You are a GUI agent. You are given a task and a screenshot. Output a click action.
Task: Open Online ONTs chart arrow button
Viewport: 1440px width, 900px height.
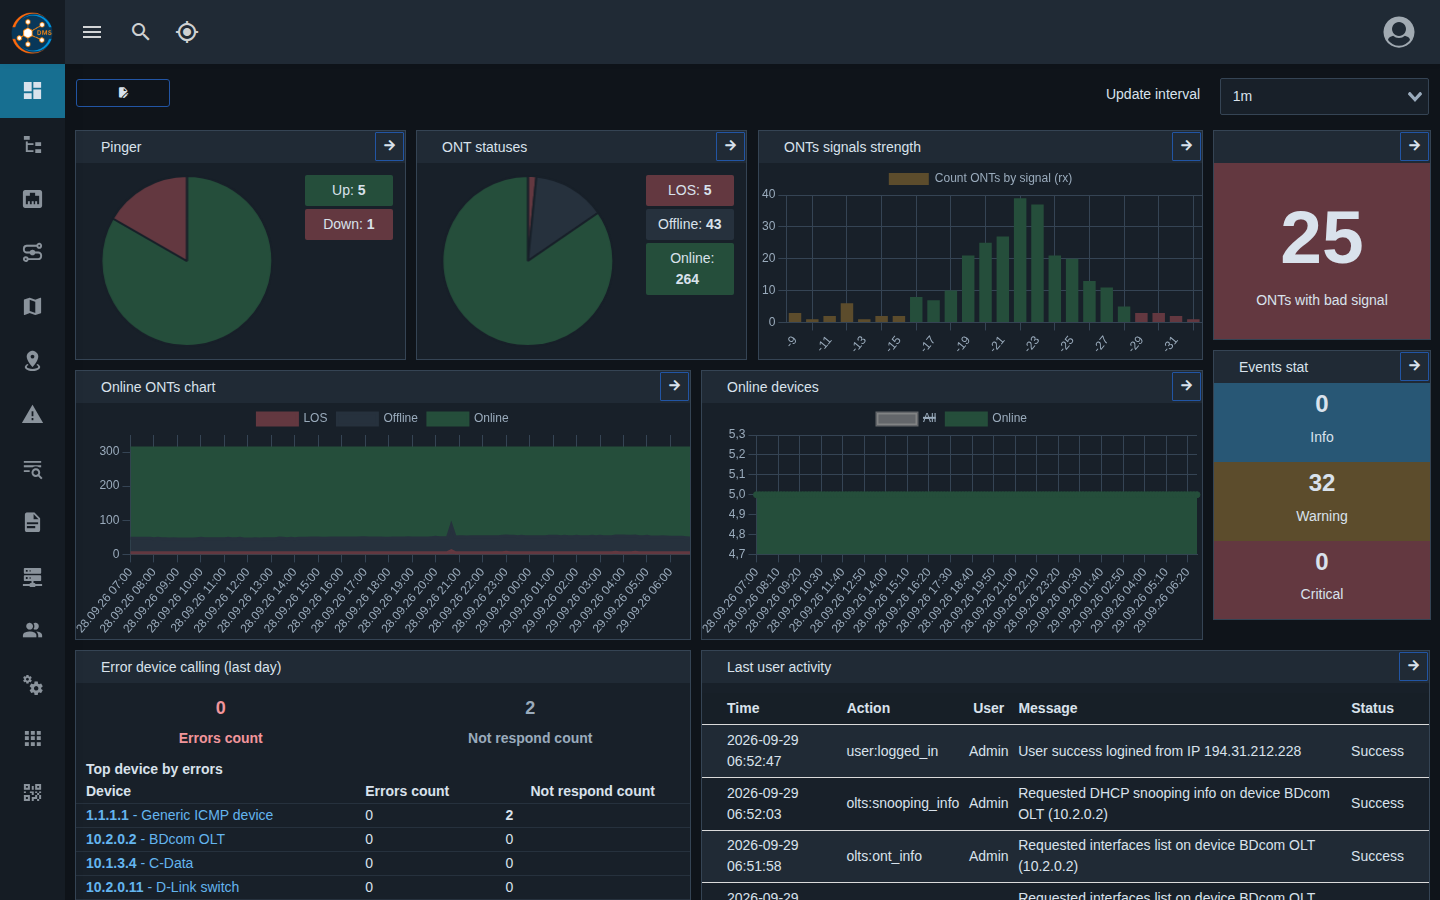point(674,386)
